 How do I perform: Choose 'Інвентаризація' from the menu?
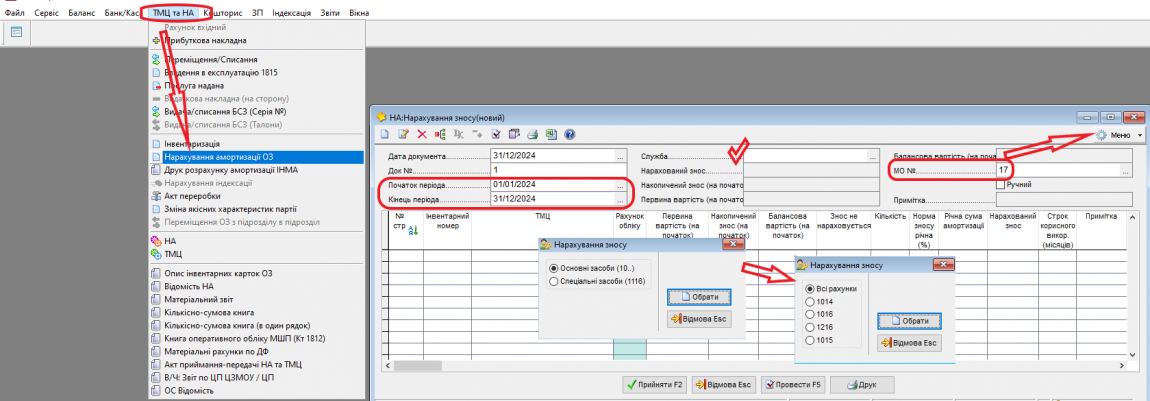(191, 144)
